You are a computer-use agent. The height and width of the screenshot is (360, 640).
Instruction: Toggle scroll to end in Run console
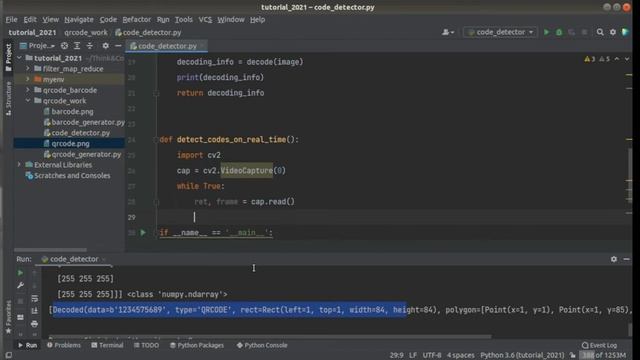tap(34, 311)
